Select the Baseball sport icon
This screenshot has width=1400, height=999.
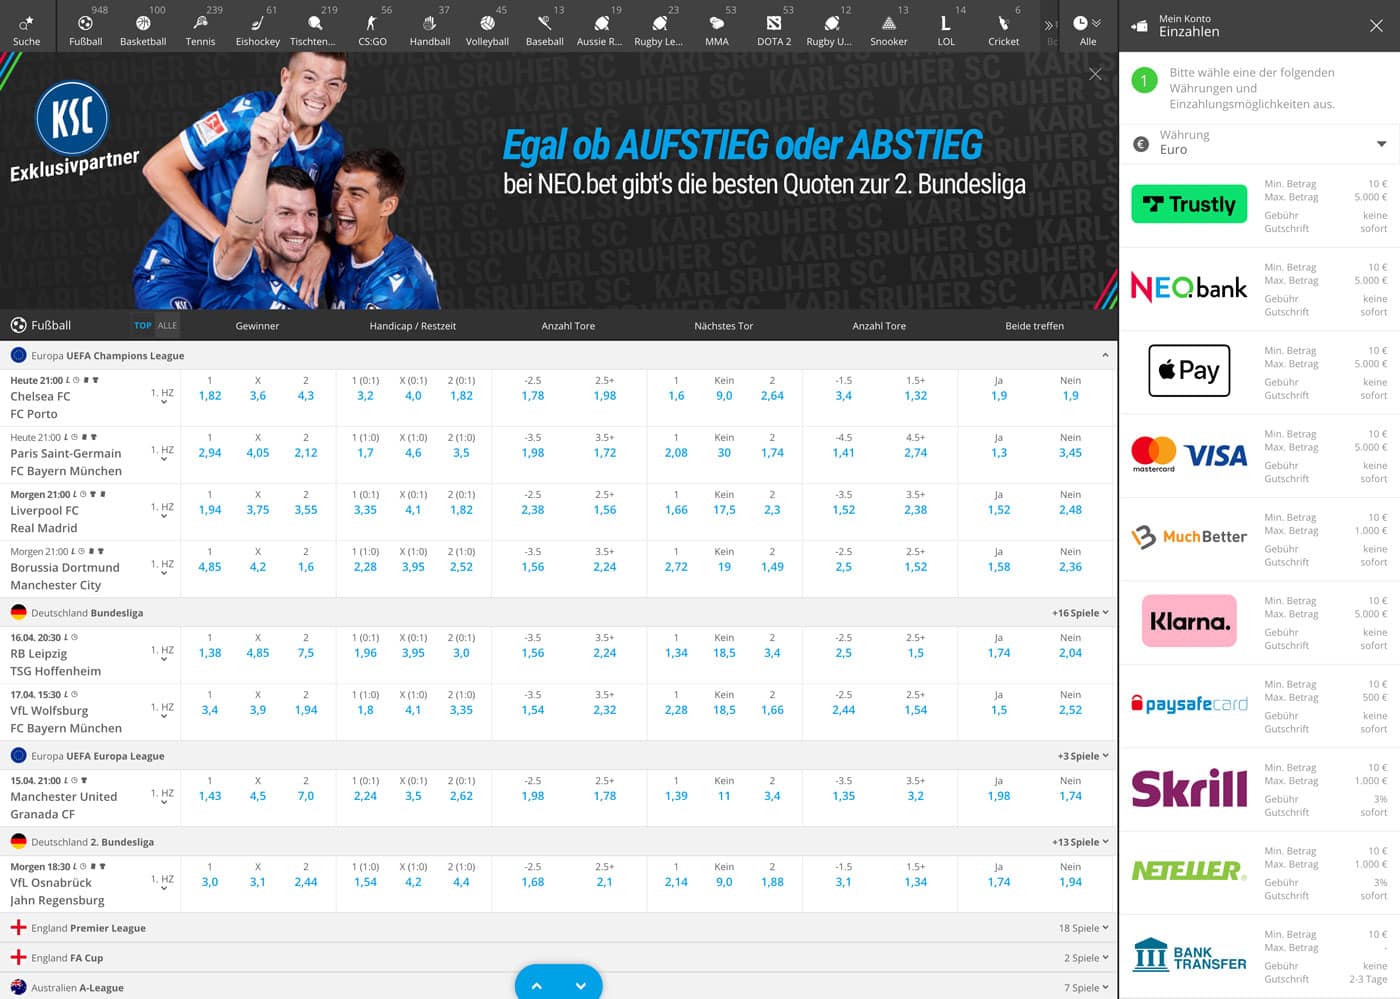545,24
